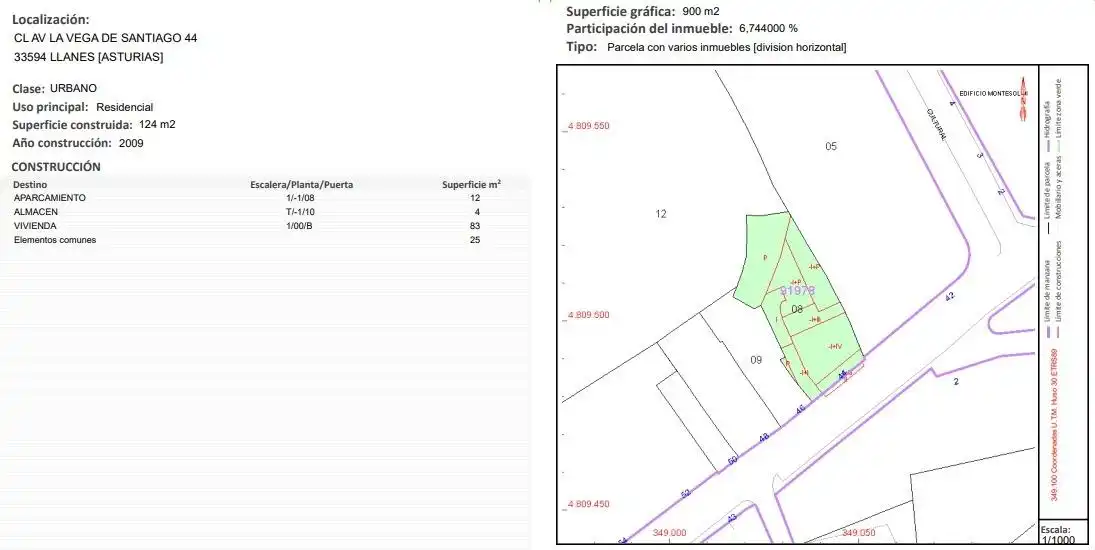Click the 'T/-1/10' location cell
The width and height of the screenshot is (1095, 550).
[x=300, y=212]
